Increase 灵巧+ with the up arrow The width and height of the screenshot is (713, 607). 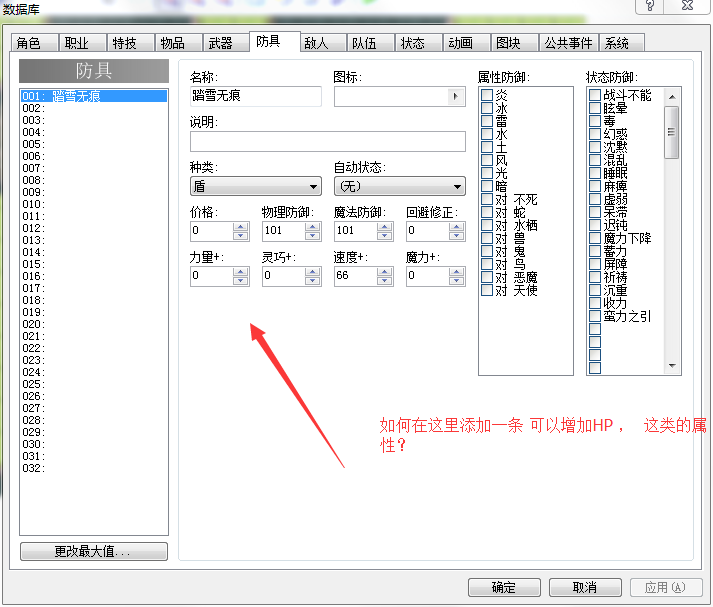[312, 271]
